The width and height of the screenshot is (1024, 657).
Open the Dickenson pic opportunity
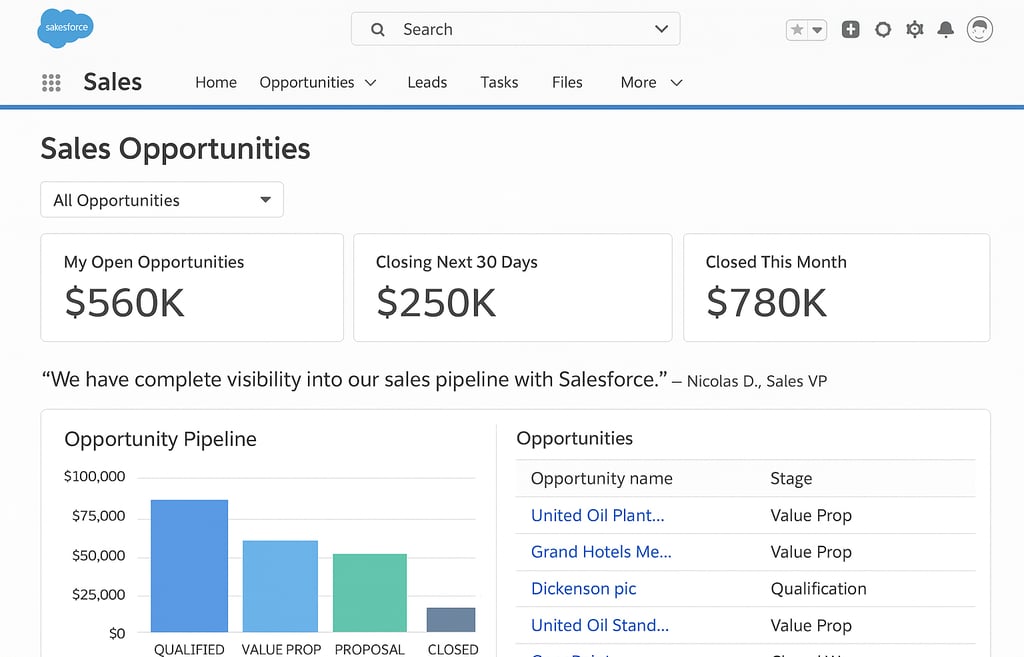point(583,589)
